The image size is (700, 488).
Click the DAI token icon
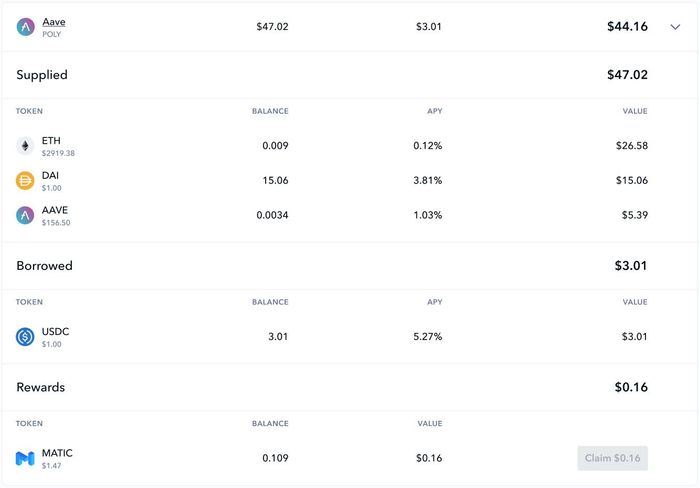(25, 180)
